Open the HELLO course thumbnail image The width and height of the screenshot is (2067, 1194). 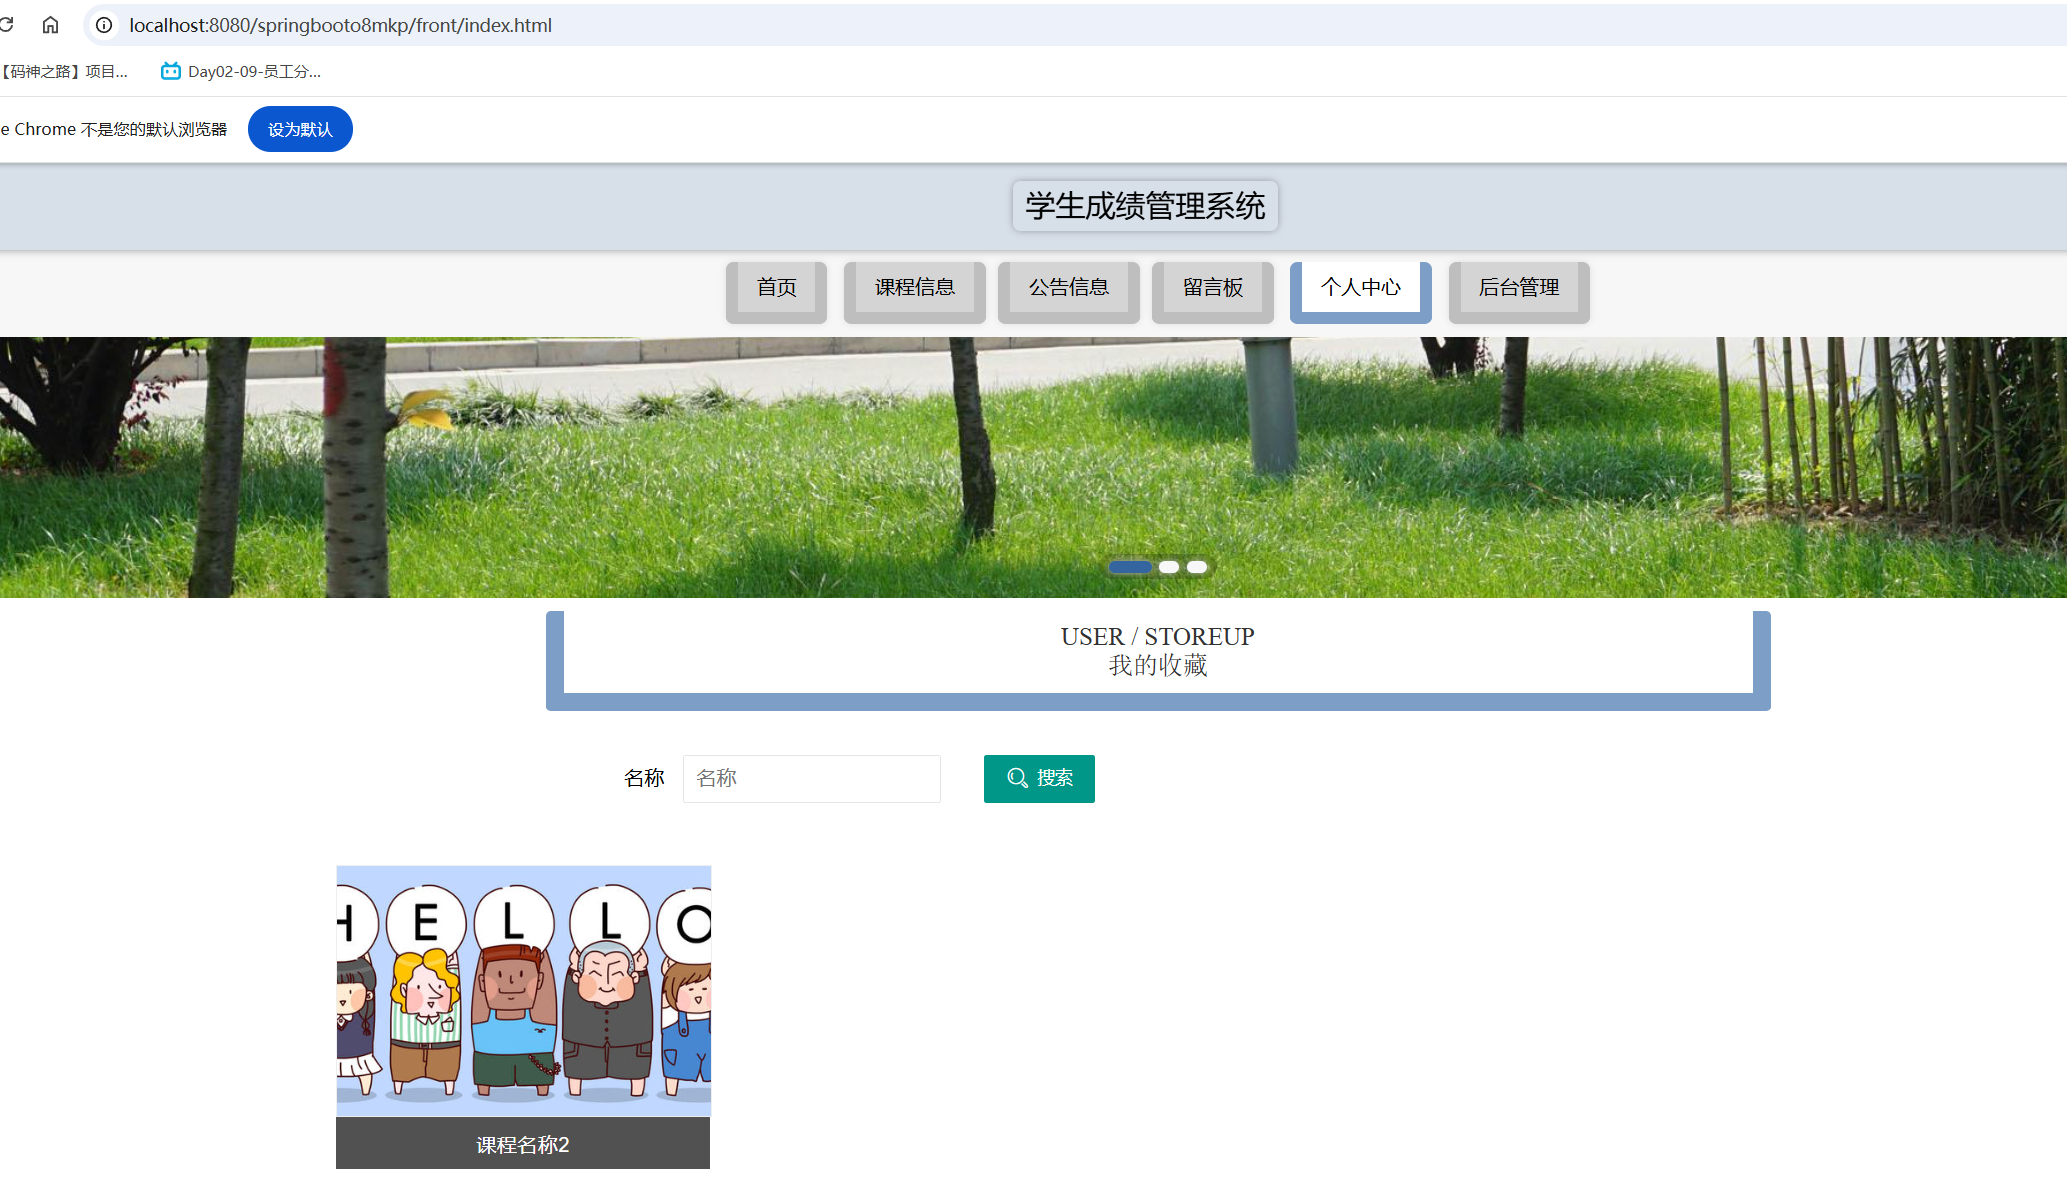523,990
